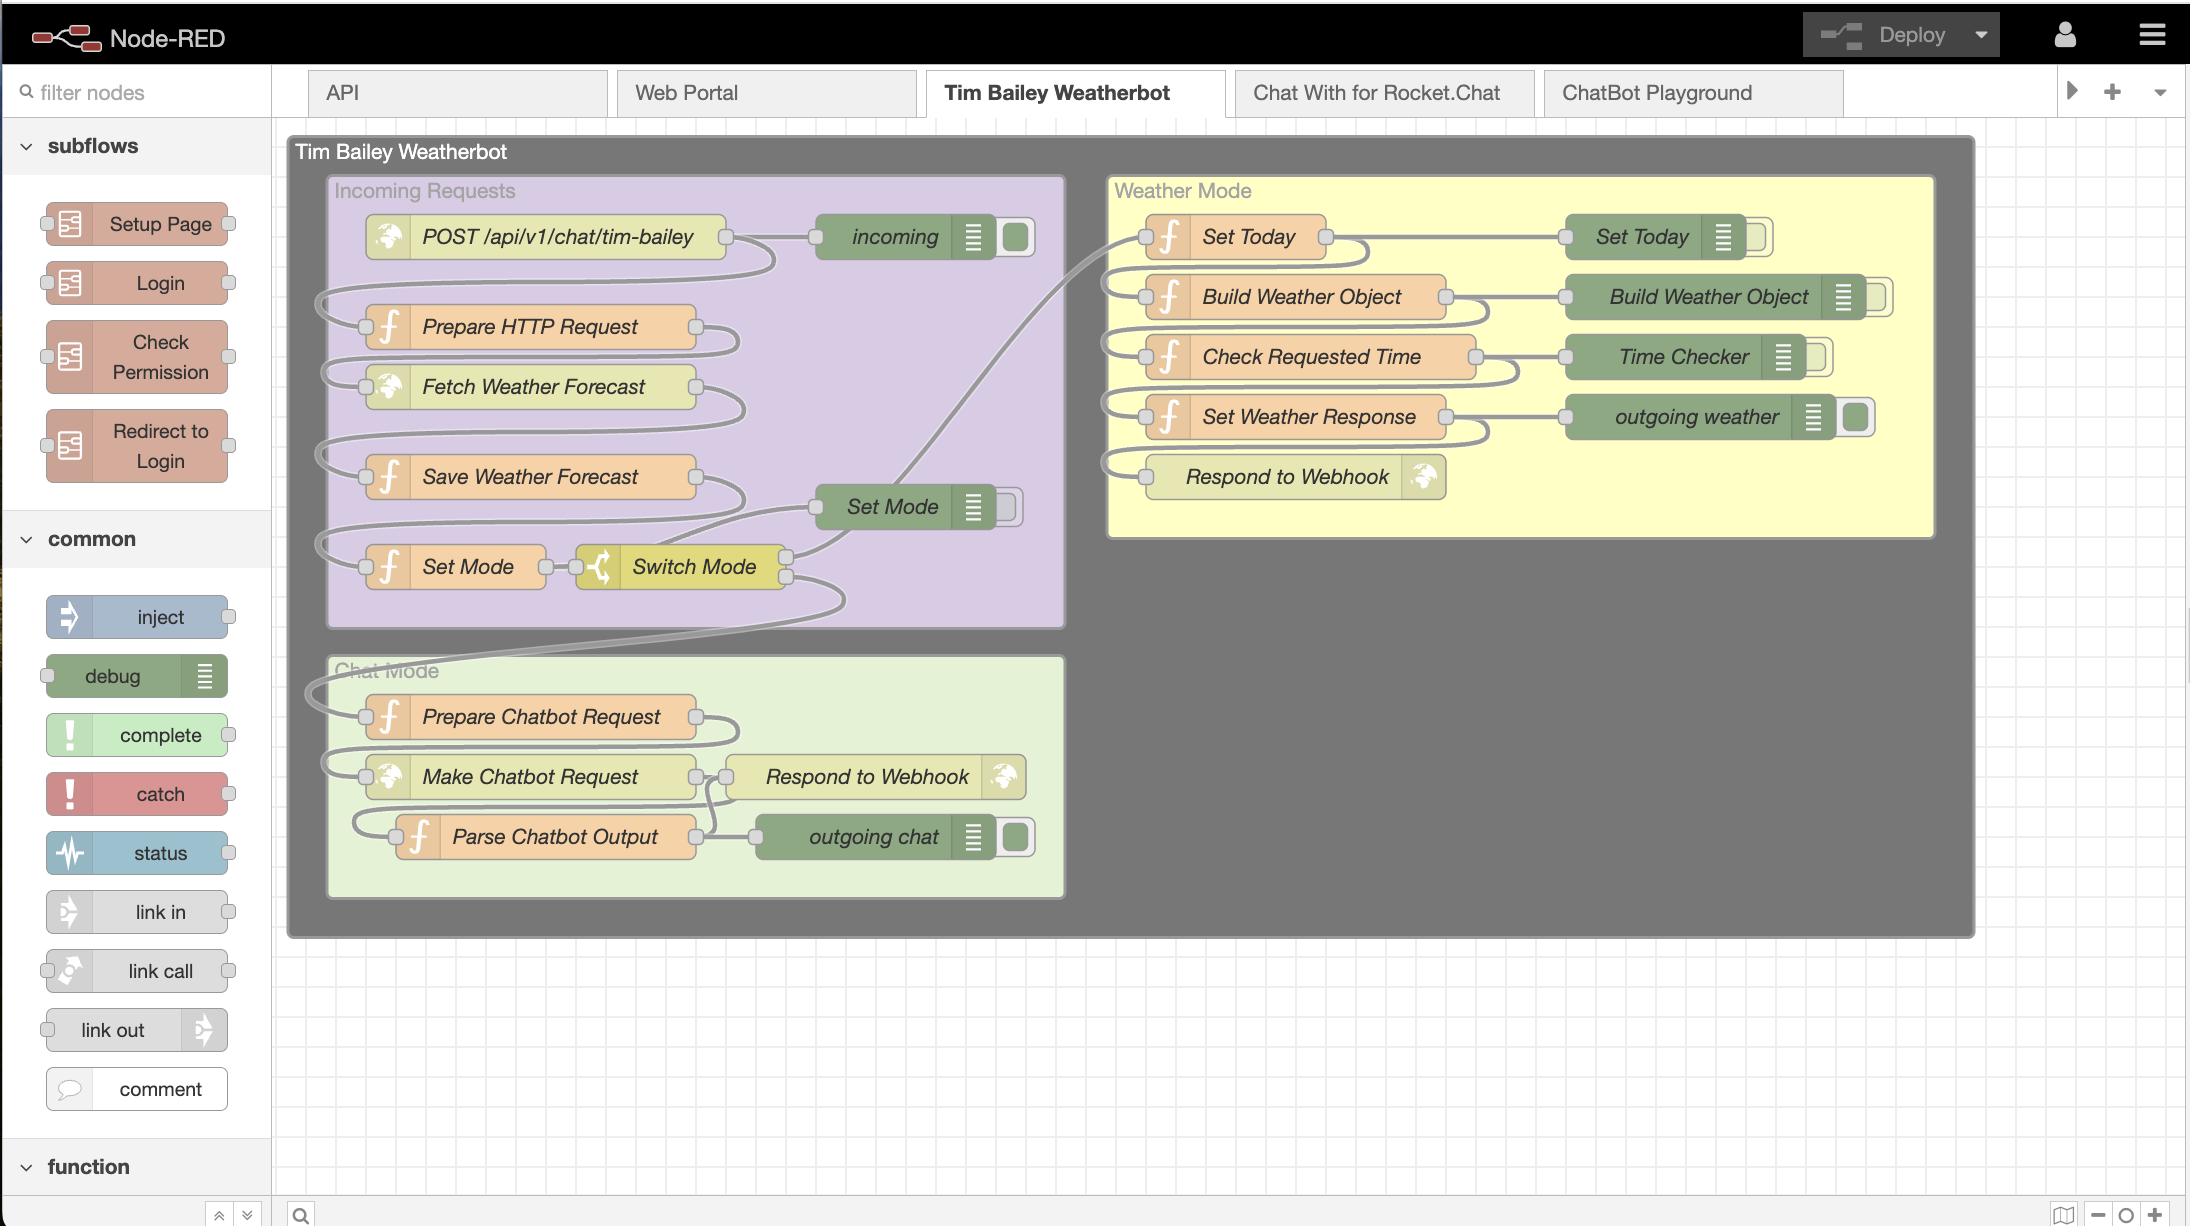The height and width of the screenshot is (1226, 2190).
Task: Select the Prepare HTTP Request function node
Action: point(531,327)
